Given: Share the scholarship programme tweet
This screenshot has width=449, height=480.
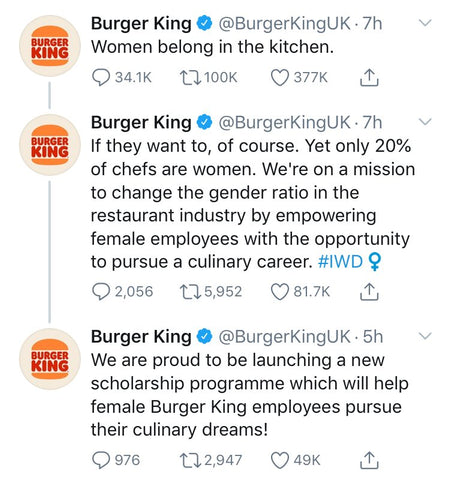Looking at the screenshot, I should 369,460.
